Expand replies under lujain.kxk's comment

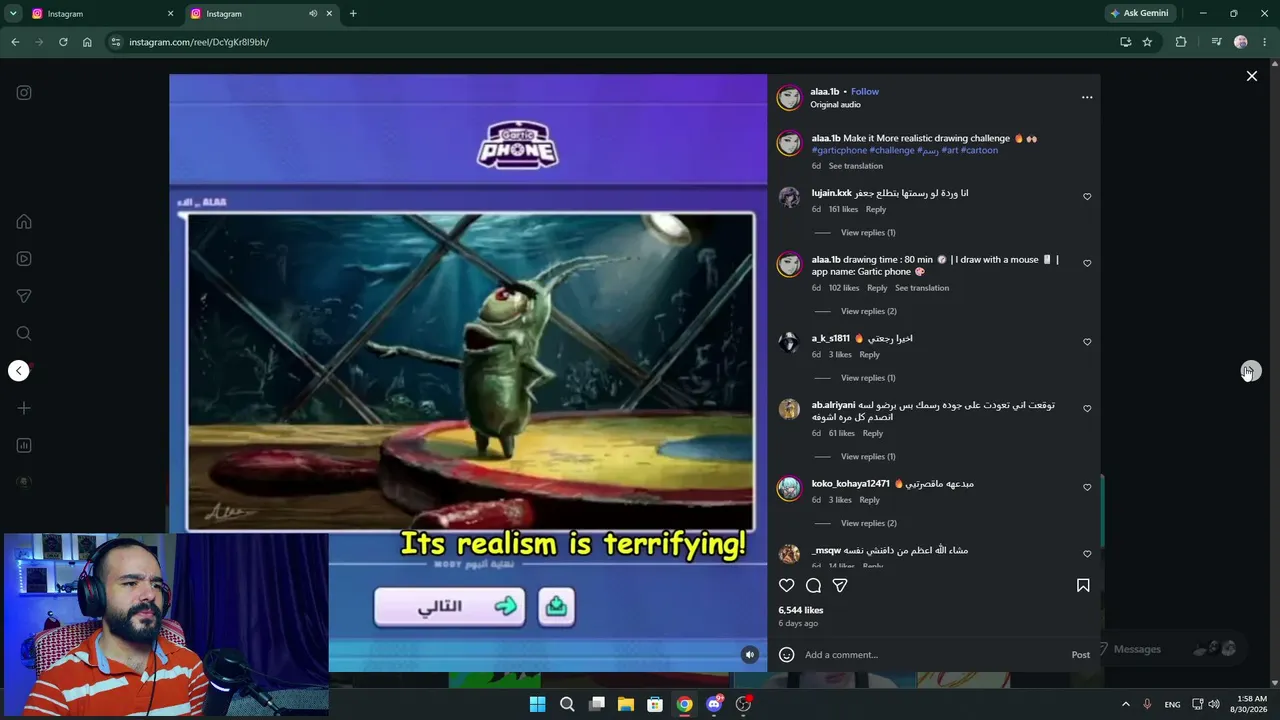(868, 233)
